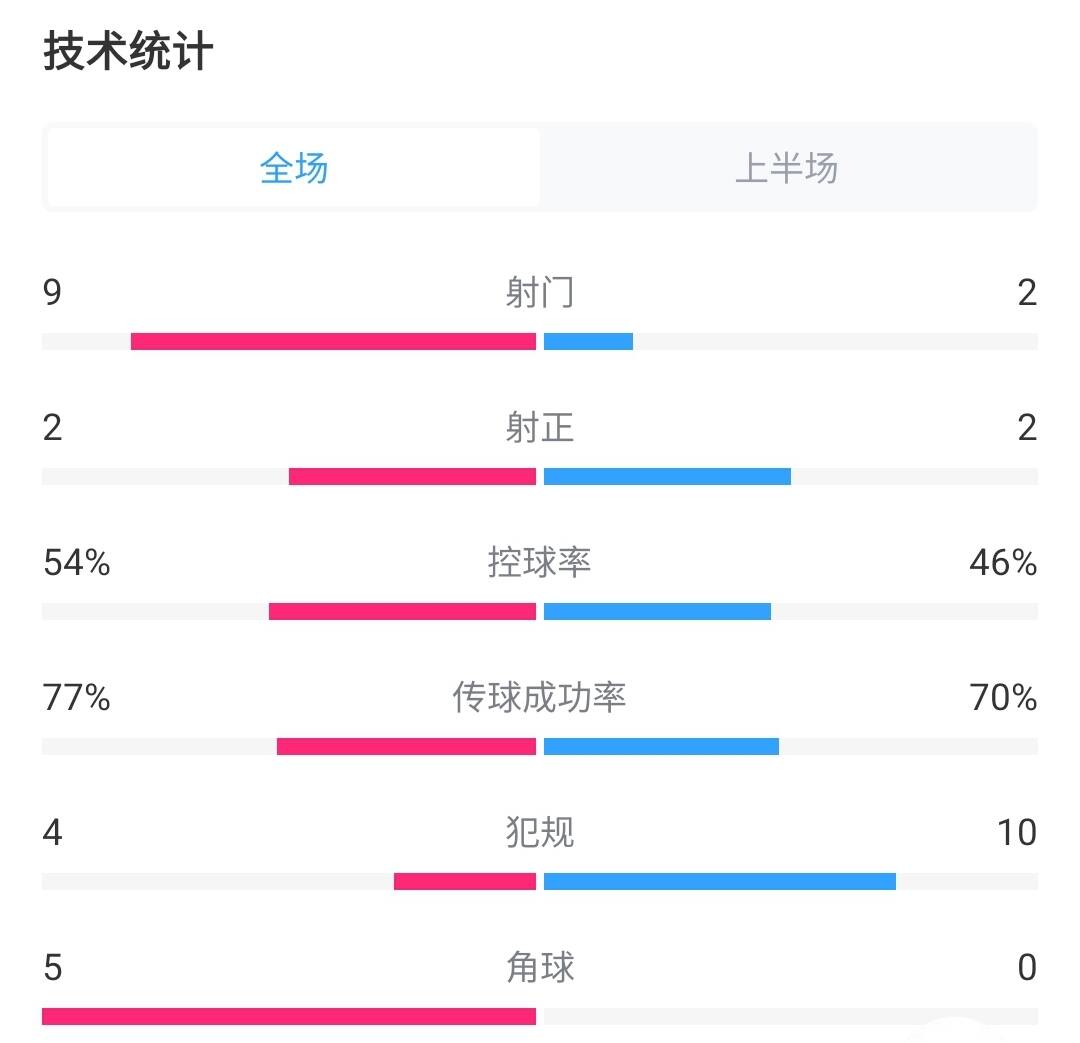
Task: Tap the fouls value 10
Action: click(1016, 832)
